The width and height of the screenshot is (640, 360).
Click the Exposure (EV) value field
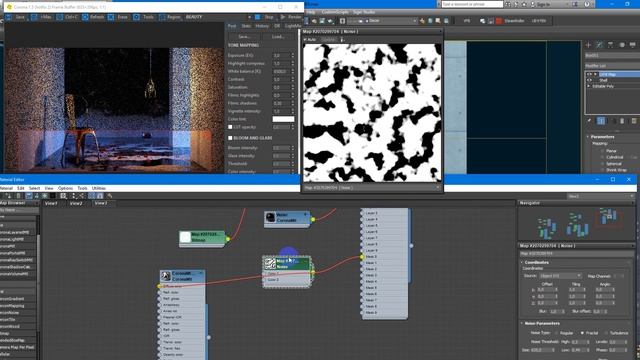pos(281,56)
